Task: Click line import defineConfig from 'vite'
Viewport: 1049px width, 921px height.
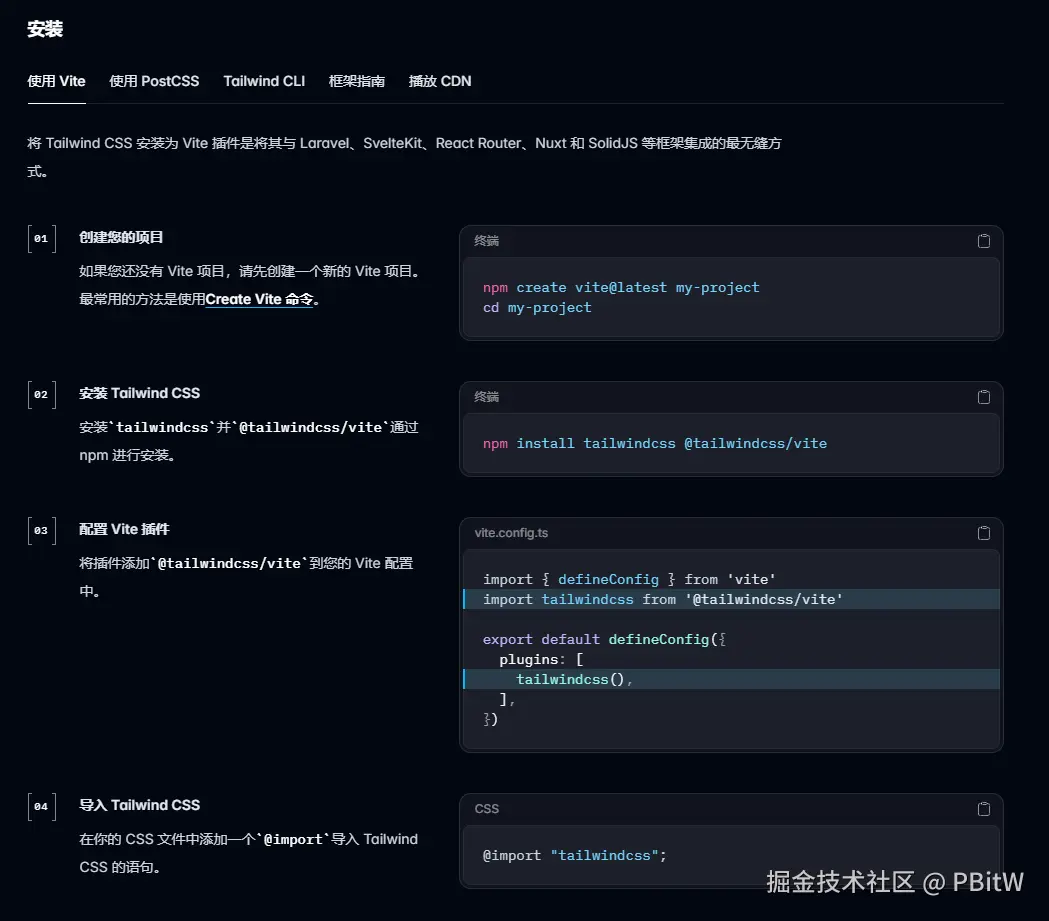Action: coord(629,579)
